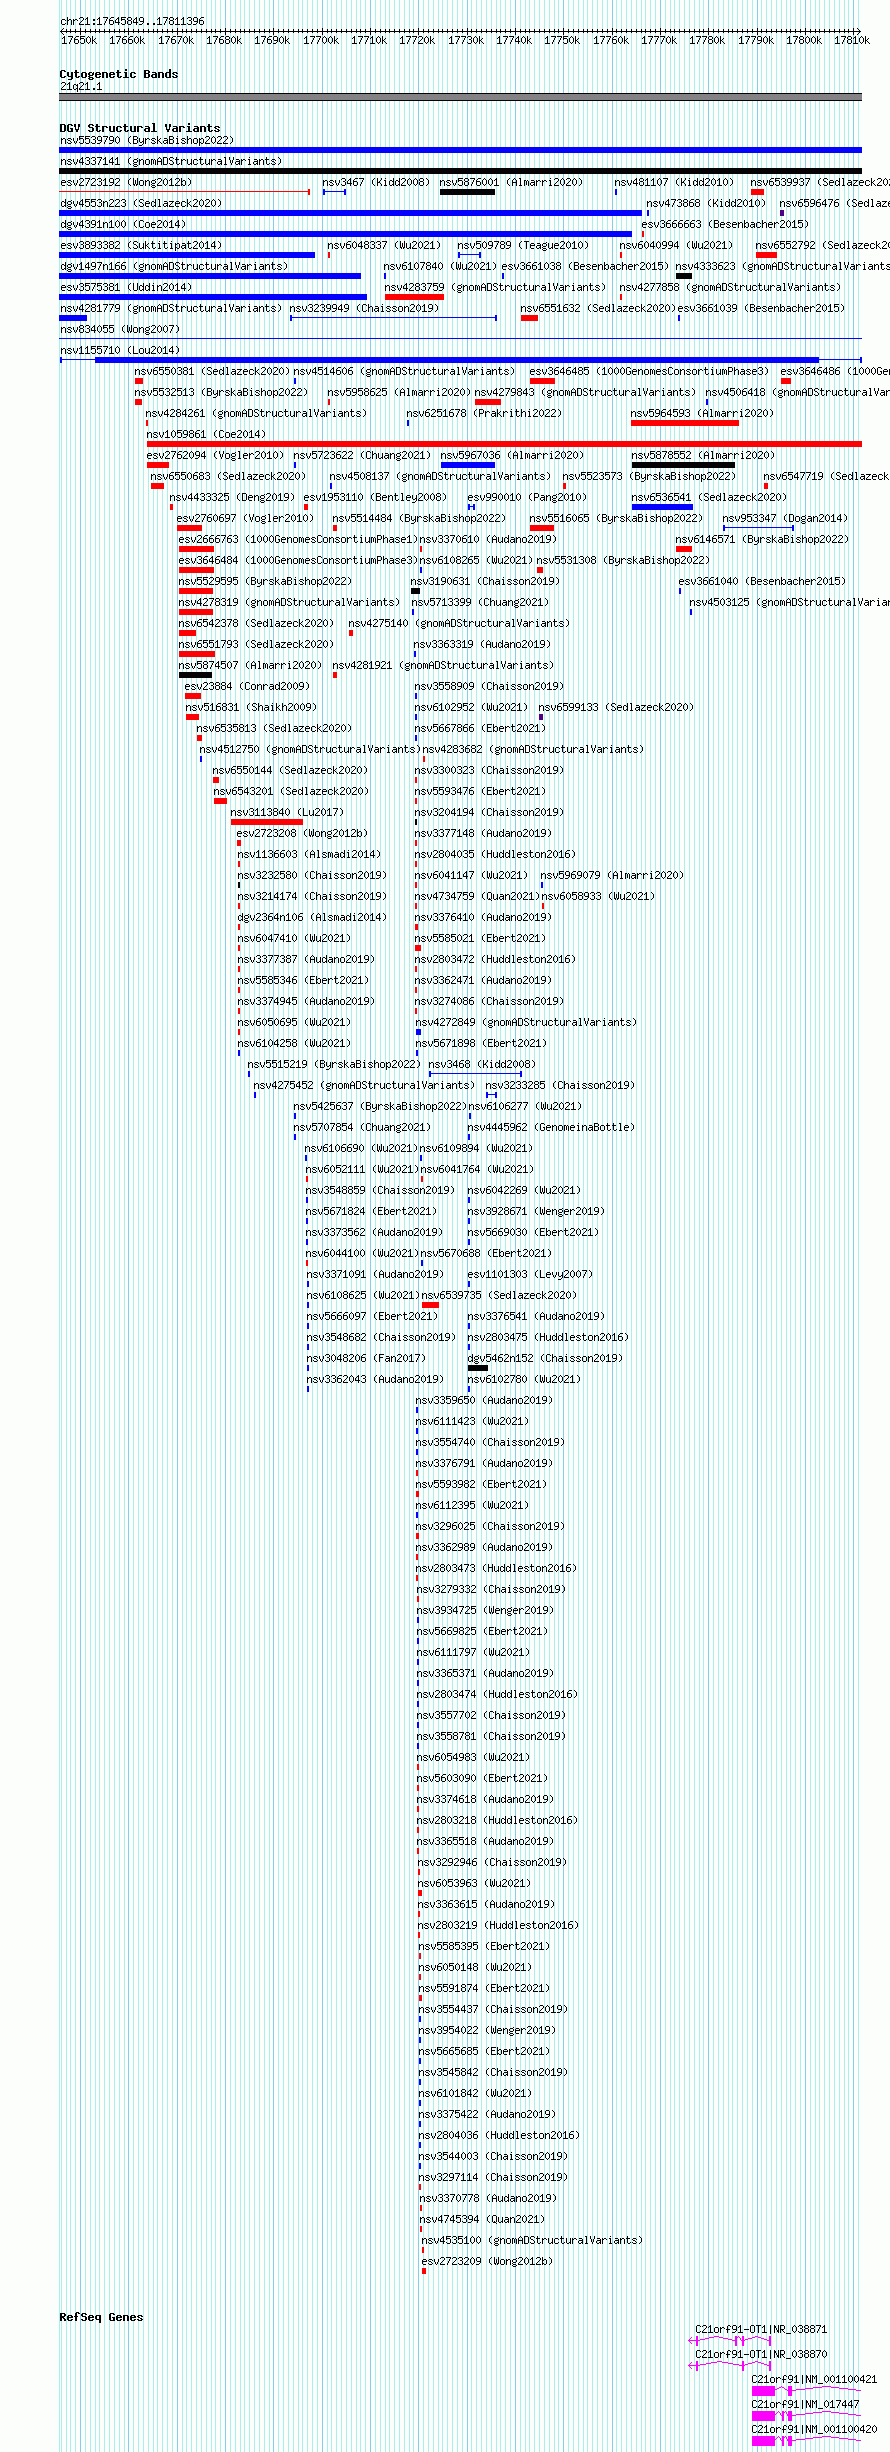The width and height of the screenshot is (890, 2452).
Task: Select the nsv5964593 (Almarri2020) red bar
Action: [x=685, y=423]
